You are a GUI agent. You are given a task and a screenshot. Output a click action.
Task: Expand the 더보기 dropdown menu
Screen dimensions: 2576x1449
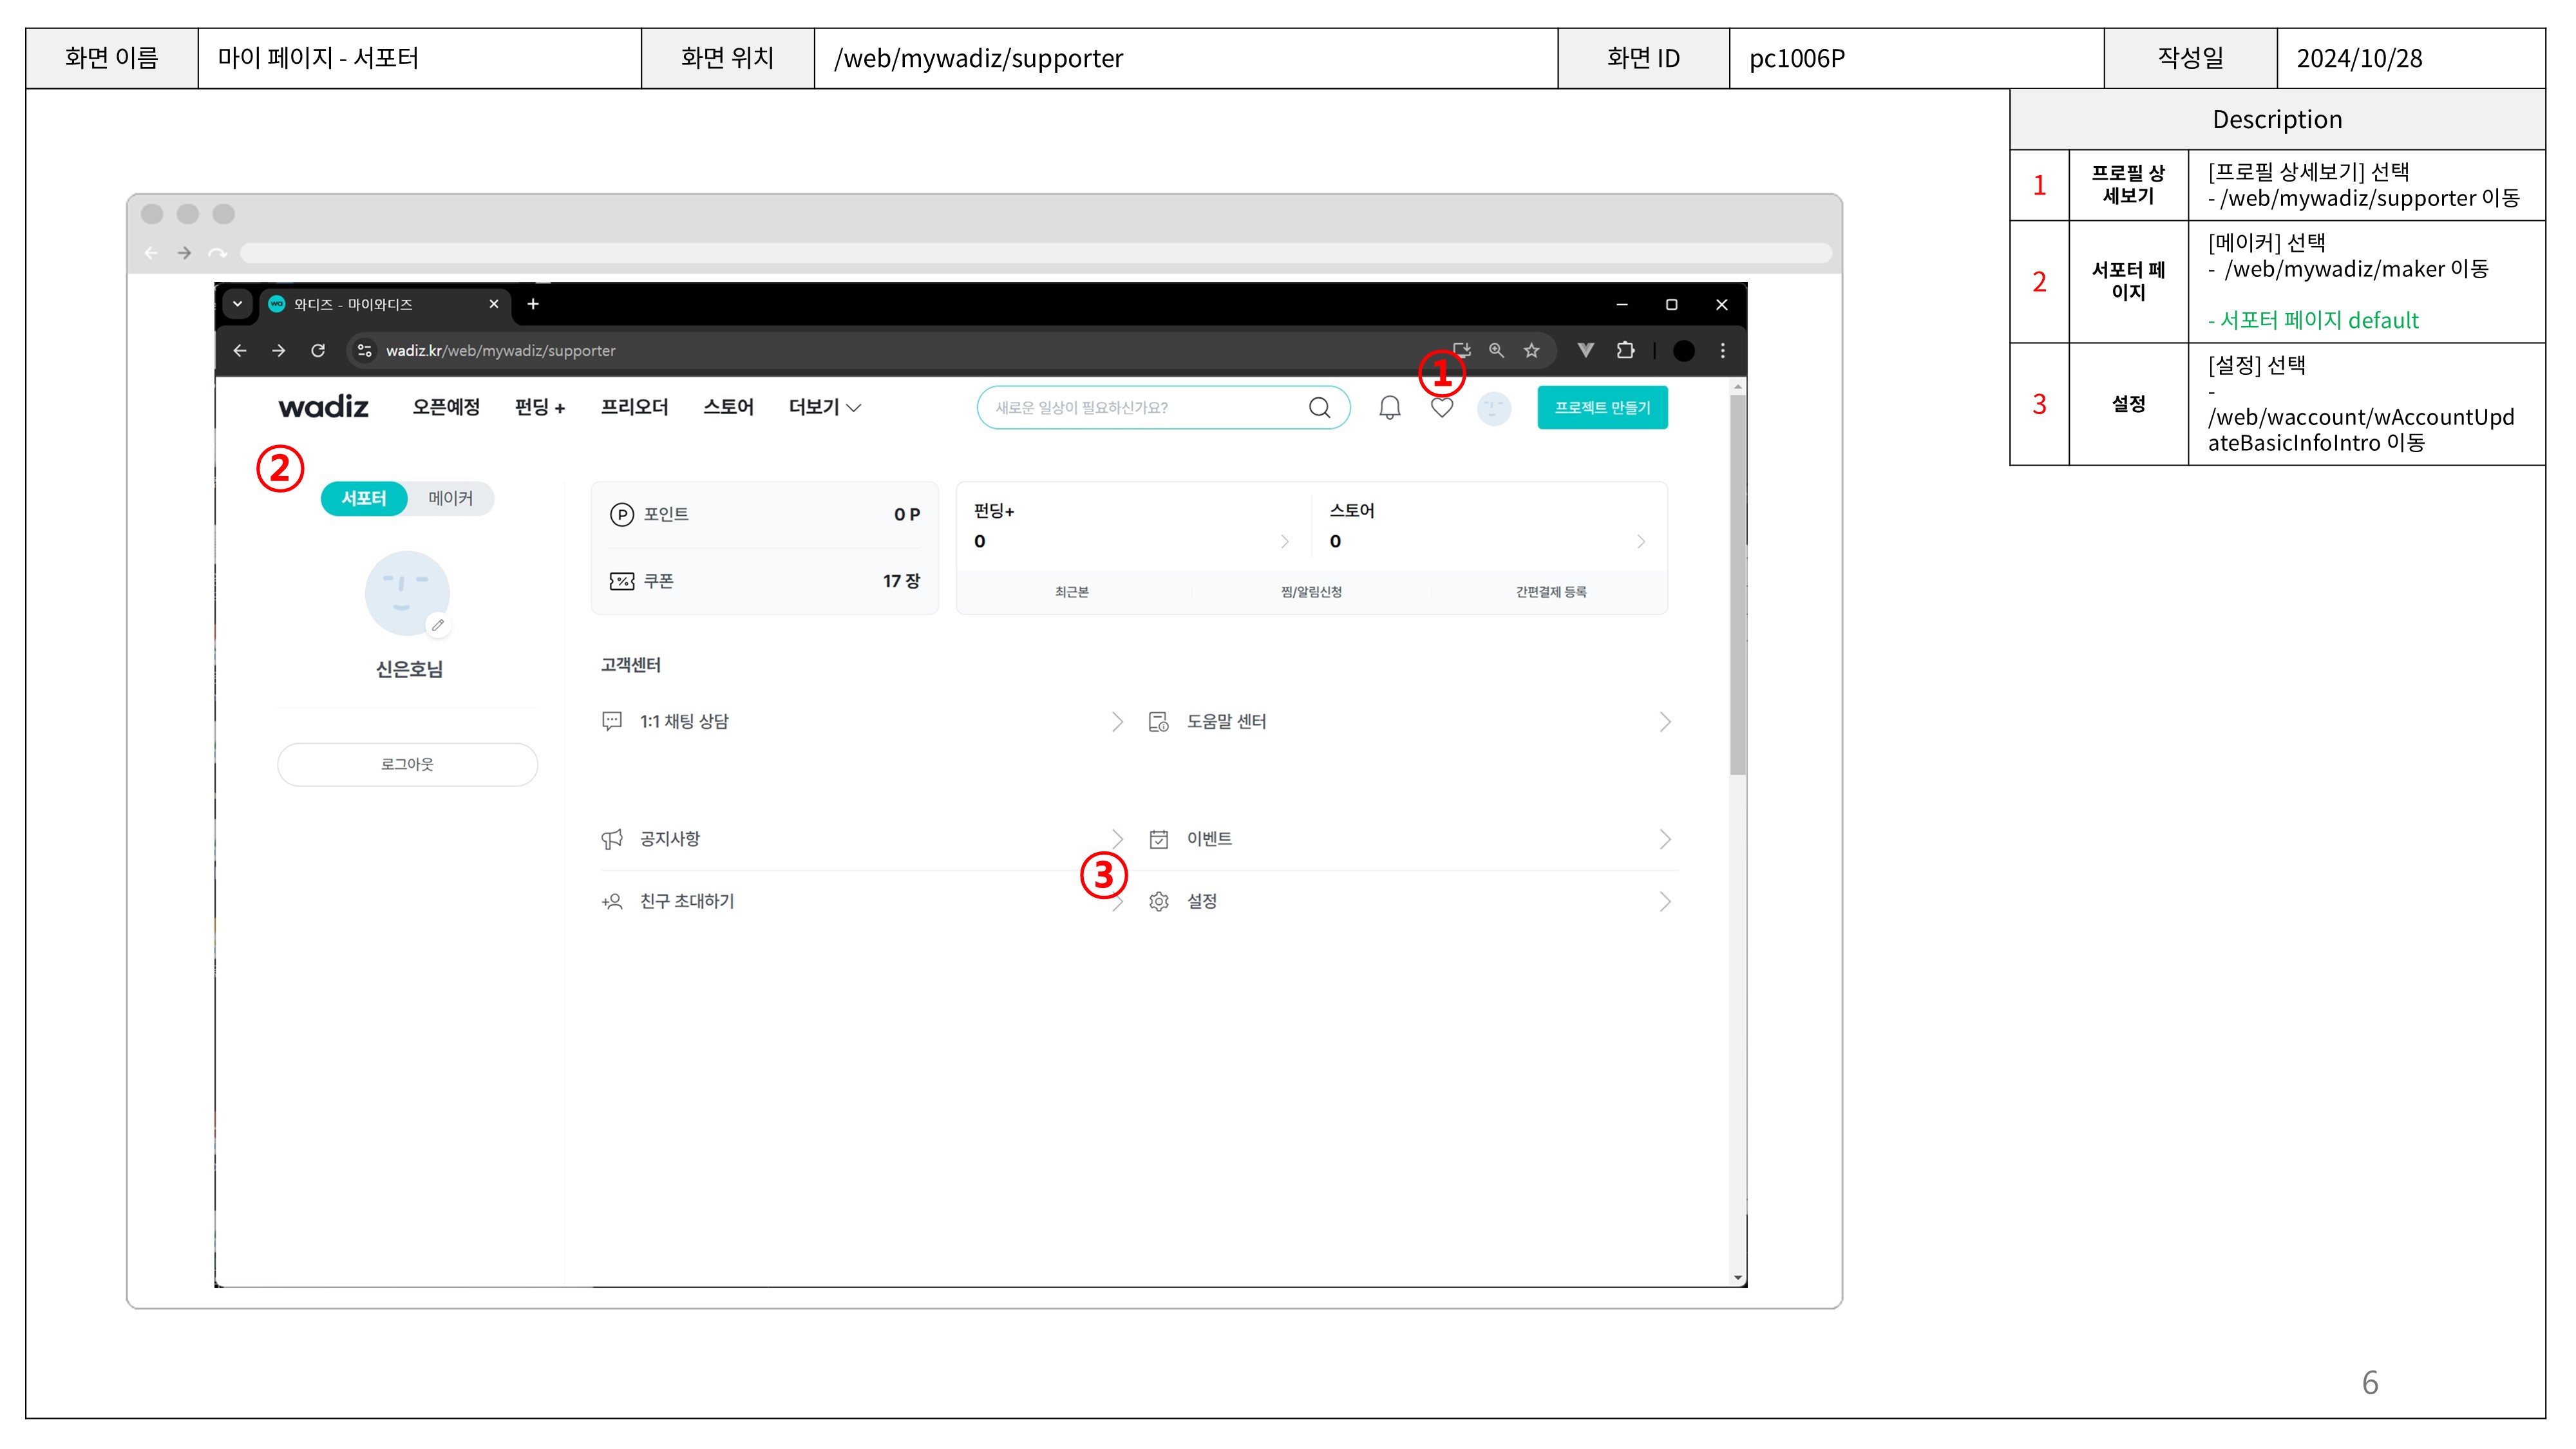(x=824, y=407)
